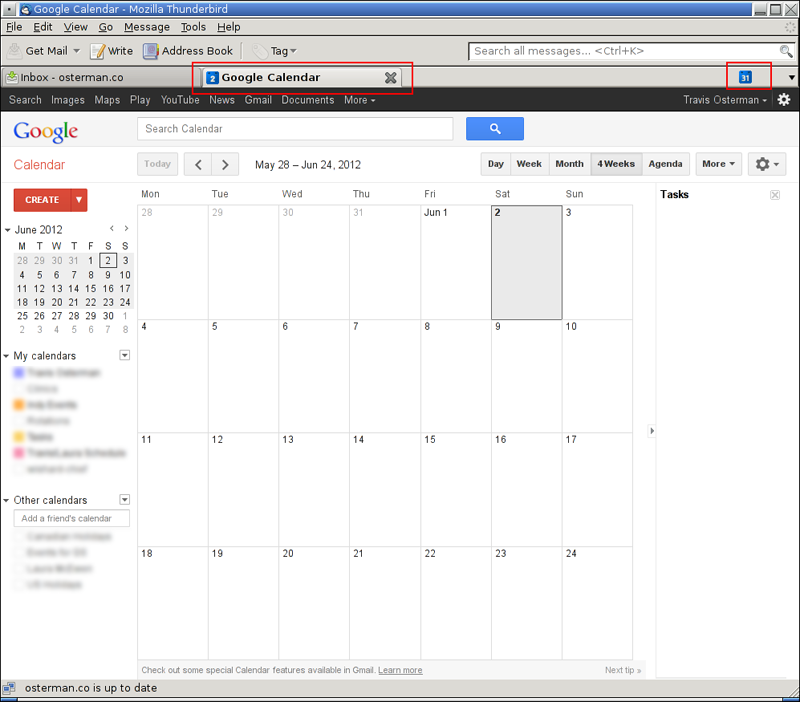Click into the Search Calendar field
800x702 pixels.
point(295,129)
